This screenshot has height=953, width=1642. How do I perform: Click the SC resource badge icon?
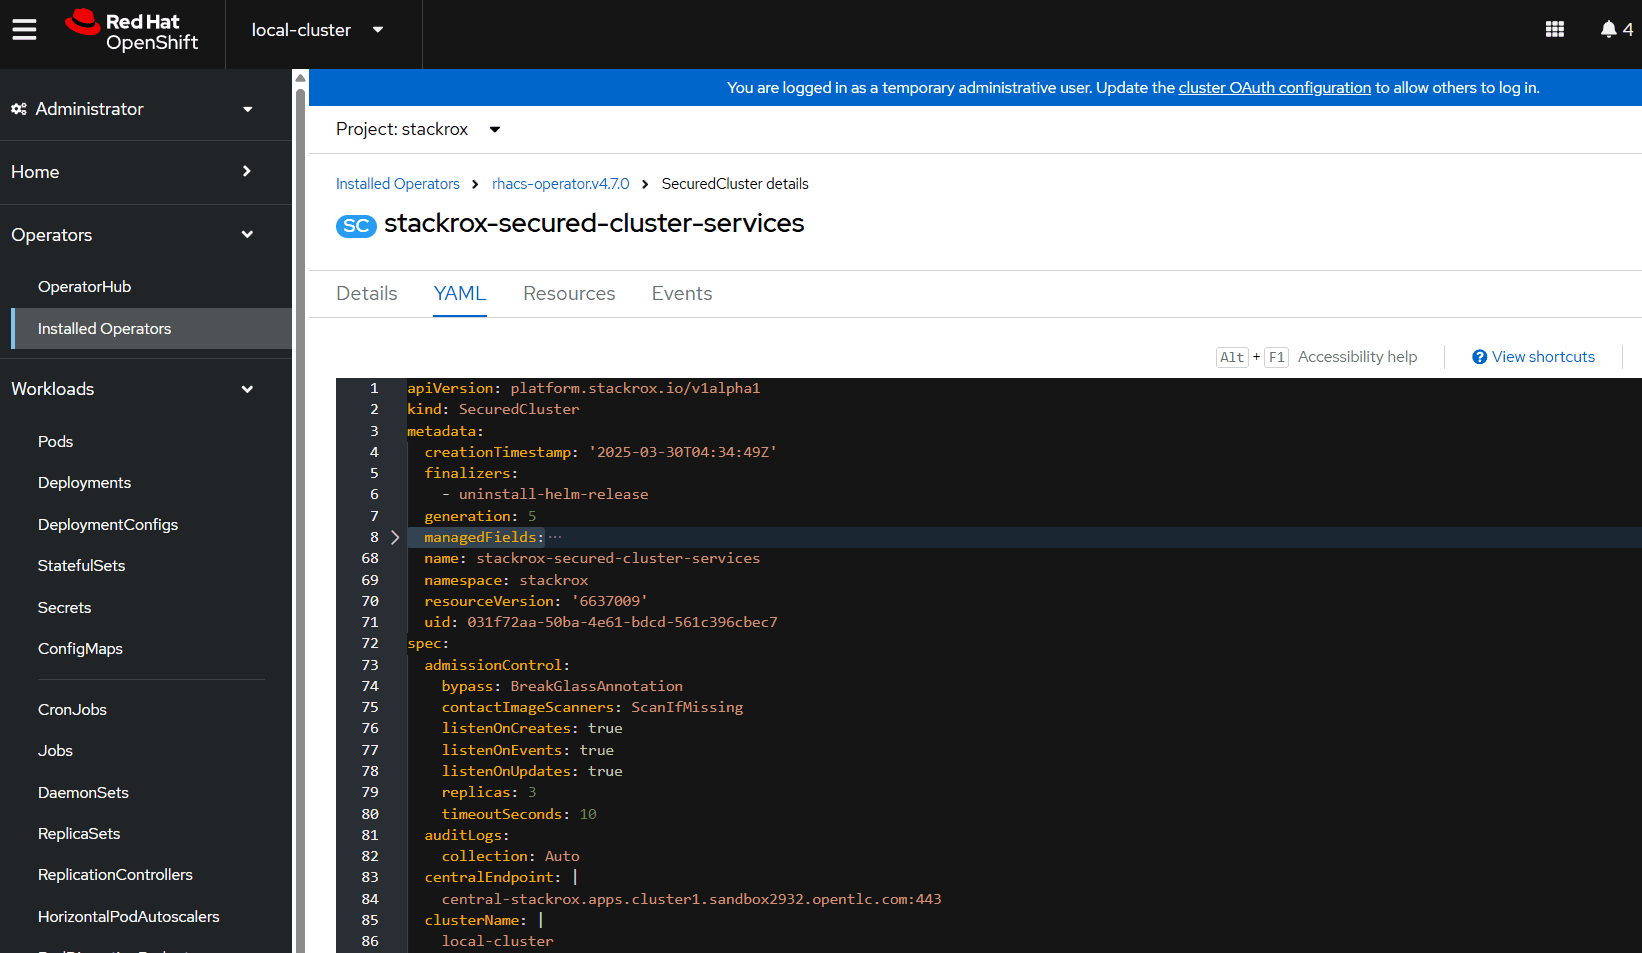[x=356, y=225]
